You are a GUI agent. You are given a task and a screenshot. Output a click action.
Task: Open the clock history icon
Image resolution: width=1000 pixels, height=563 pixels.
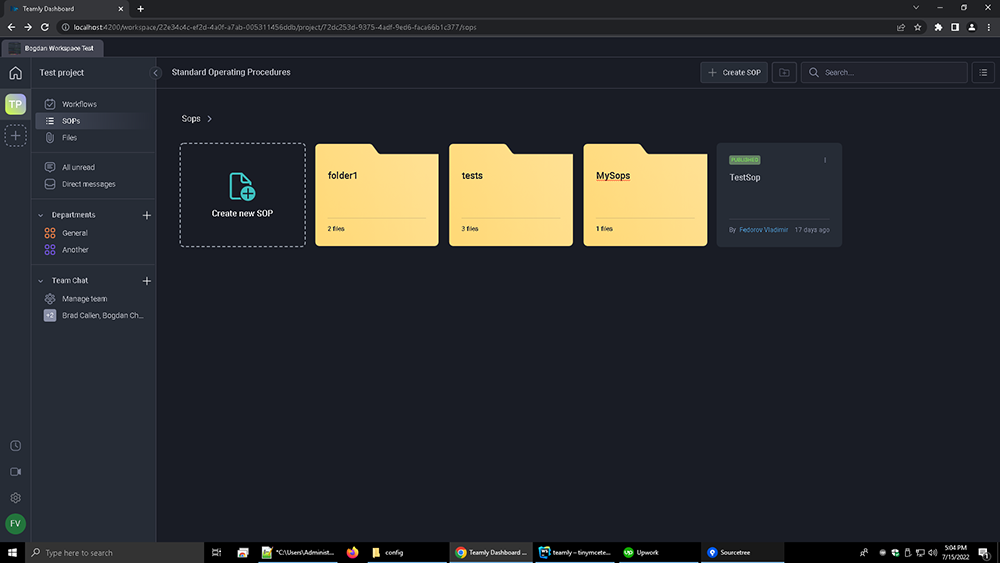pos(15,446)
